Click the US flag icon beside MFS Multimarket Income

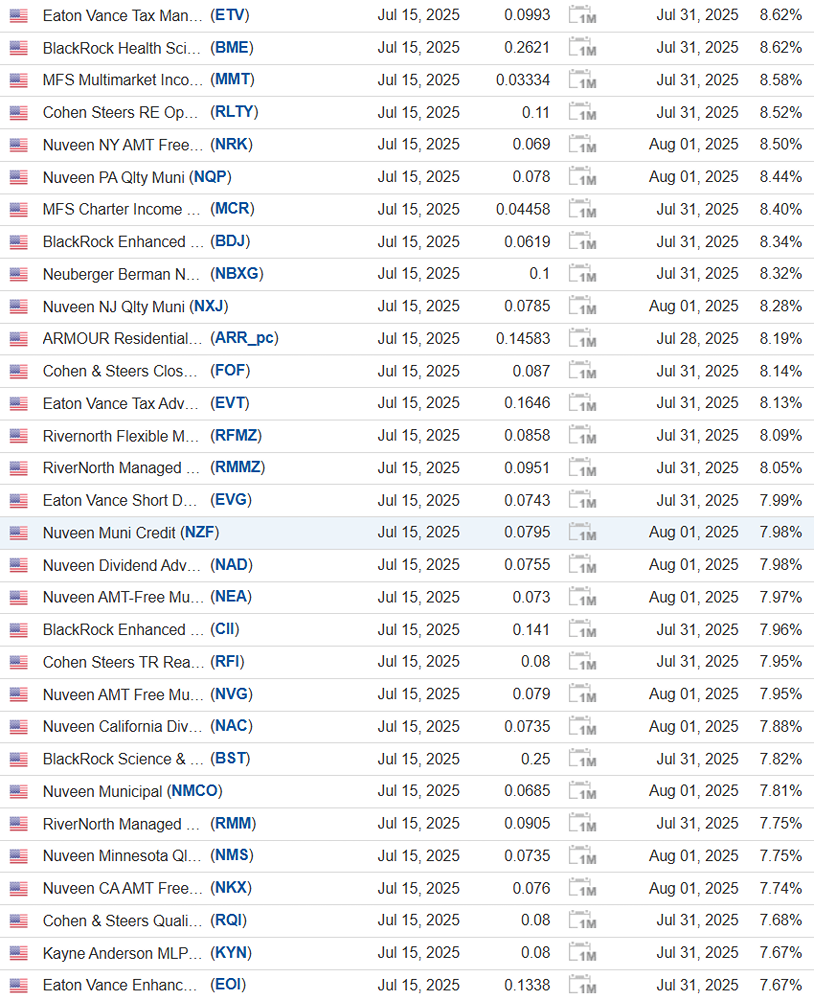click(x=19, y=80)
